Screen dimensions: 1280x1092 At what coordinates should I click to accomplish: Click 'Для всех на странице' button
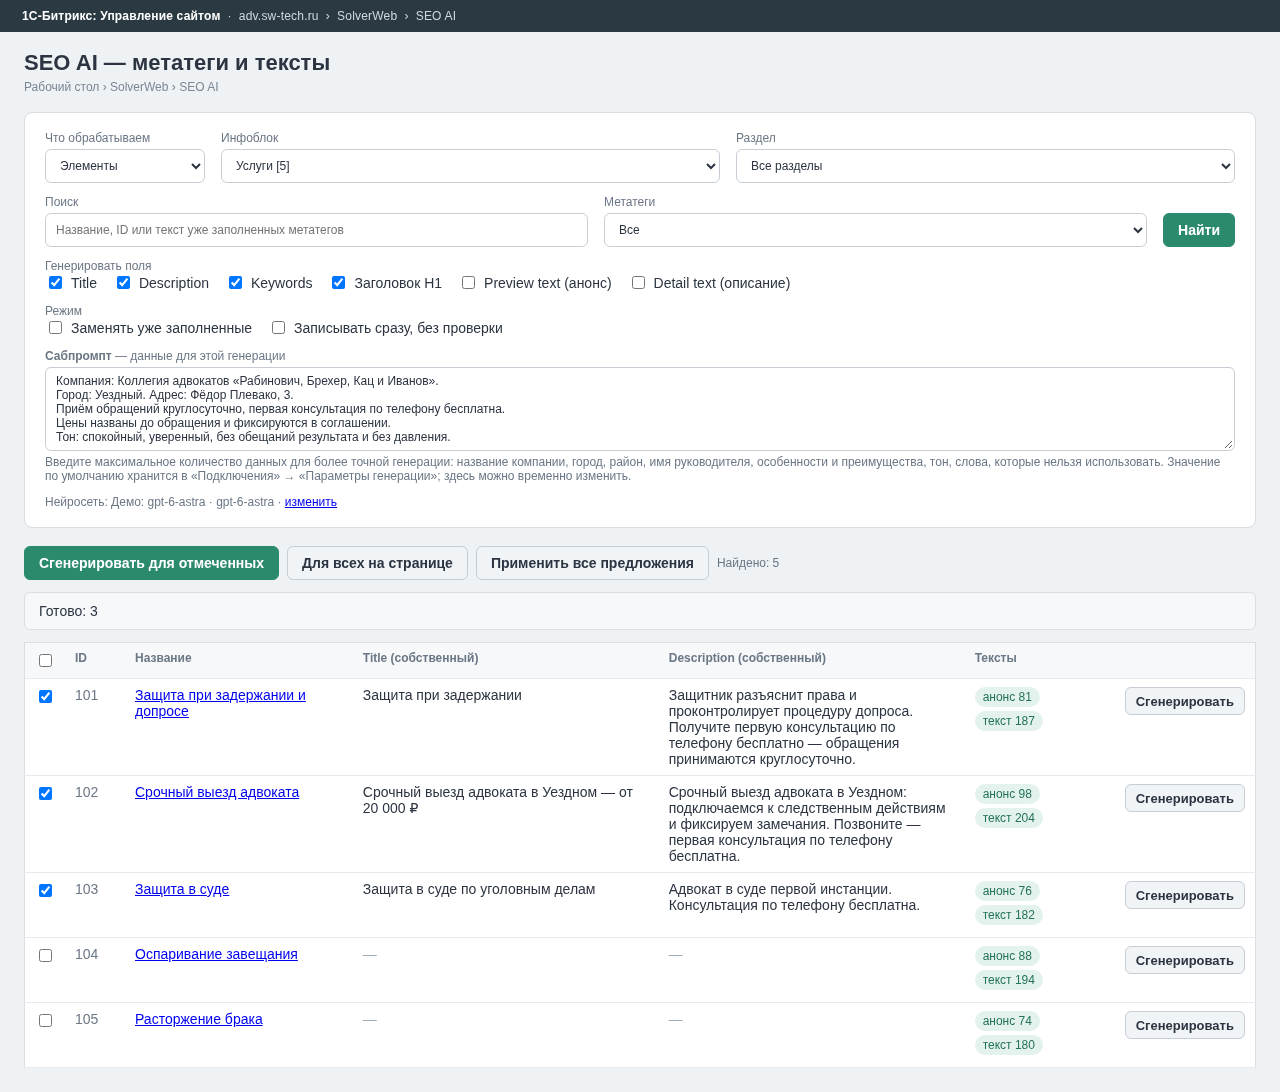click(x=377, y=563)
